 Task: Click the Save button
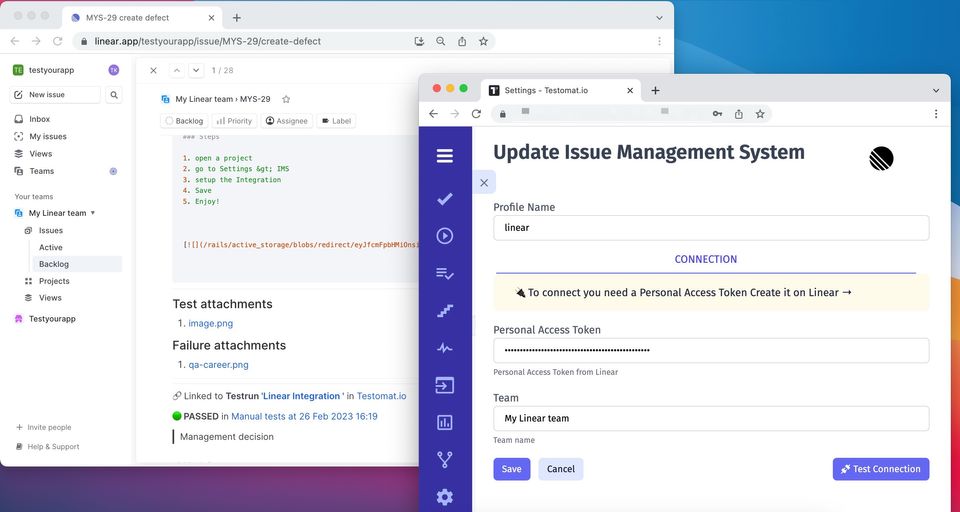512,469
